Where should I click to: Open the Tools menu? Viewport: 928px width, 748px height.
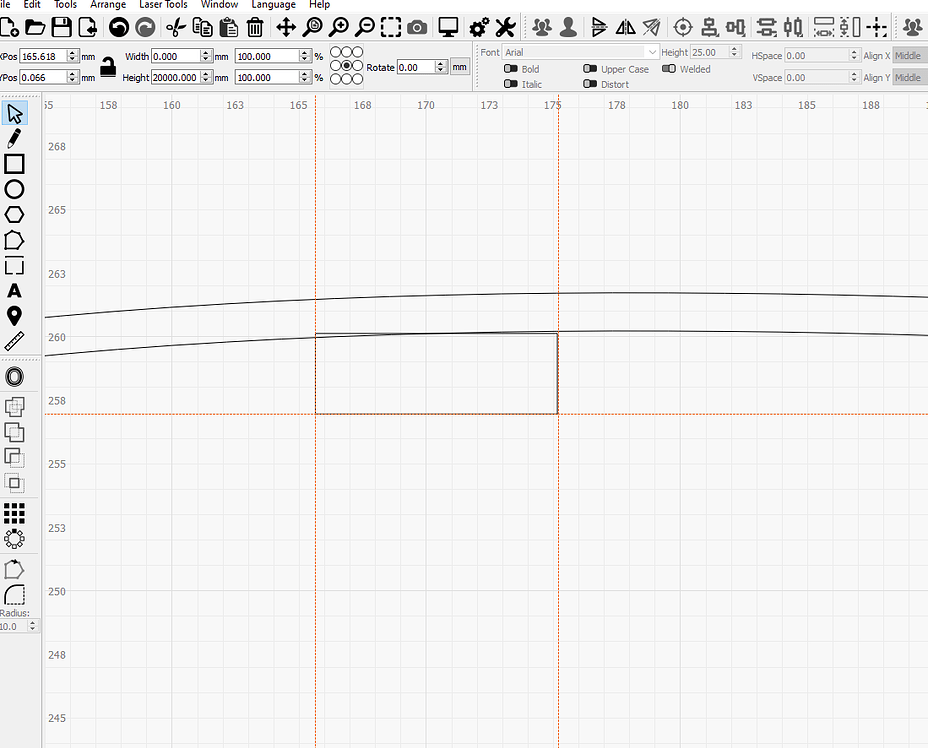pos(65,5)
